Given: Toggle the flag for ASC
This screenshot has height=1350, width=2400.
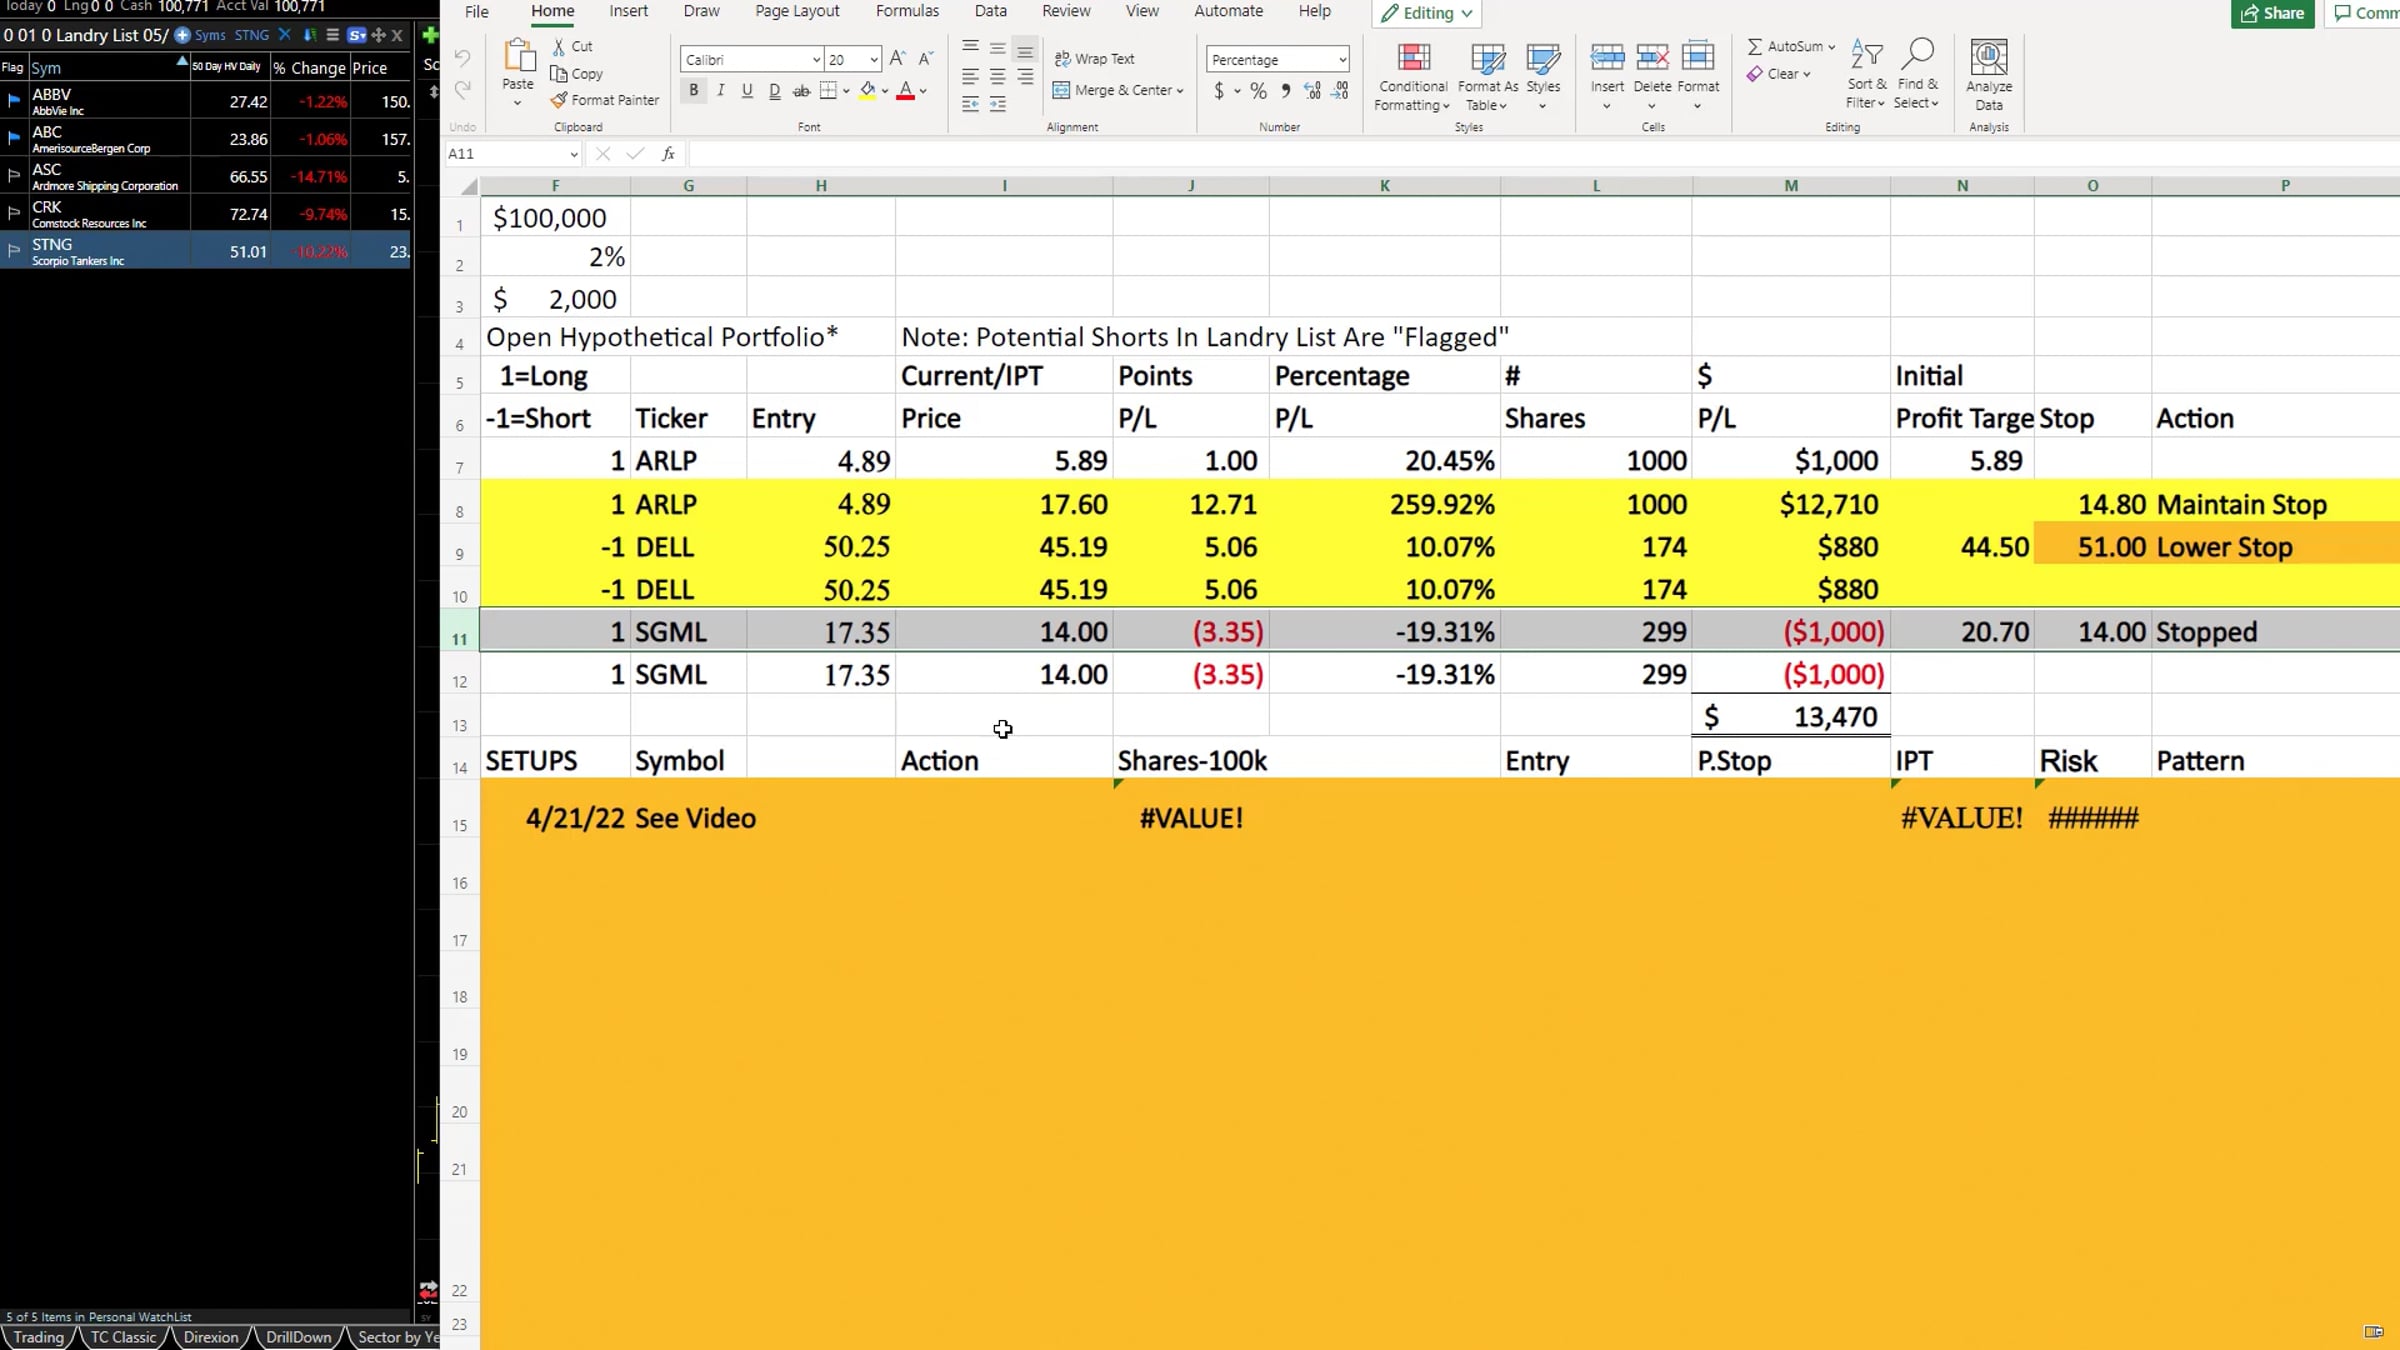Looking at the screenshot, I should (x=14, y=175).
